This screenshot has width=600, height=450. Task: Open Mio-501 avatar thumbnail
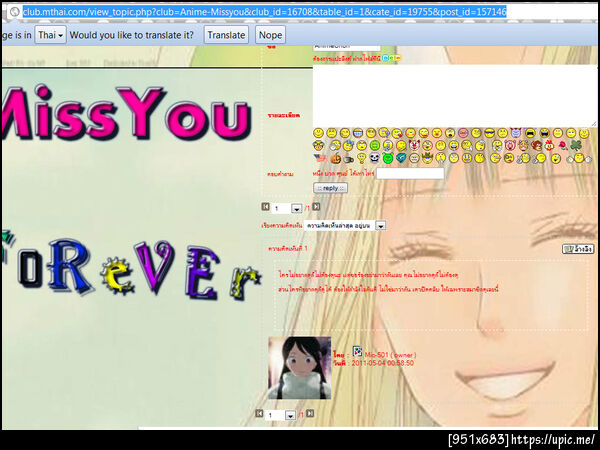click(299, 368)
